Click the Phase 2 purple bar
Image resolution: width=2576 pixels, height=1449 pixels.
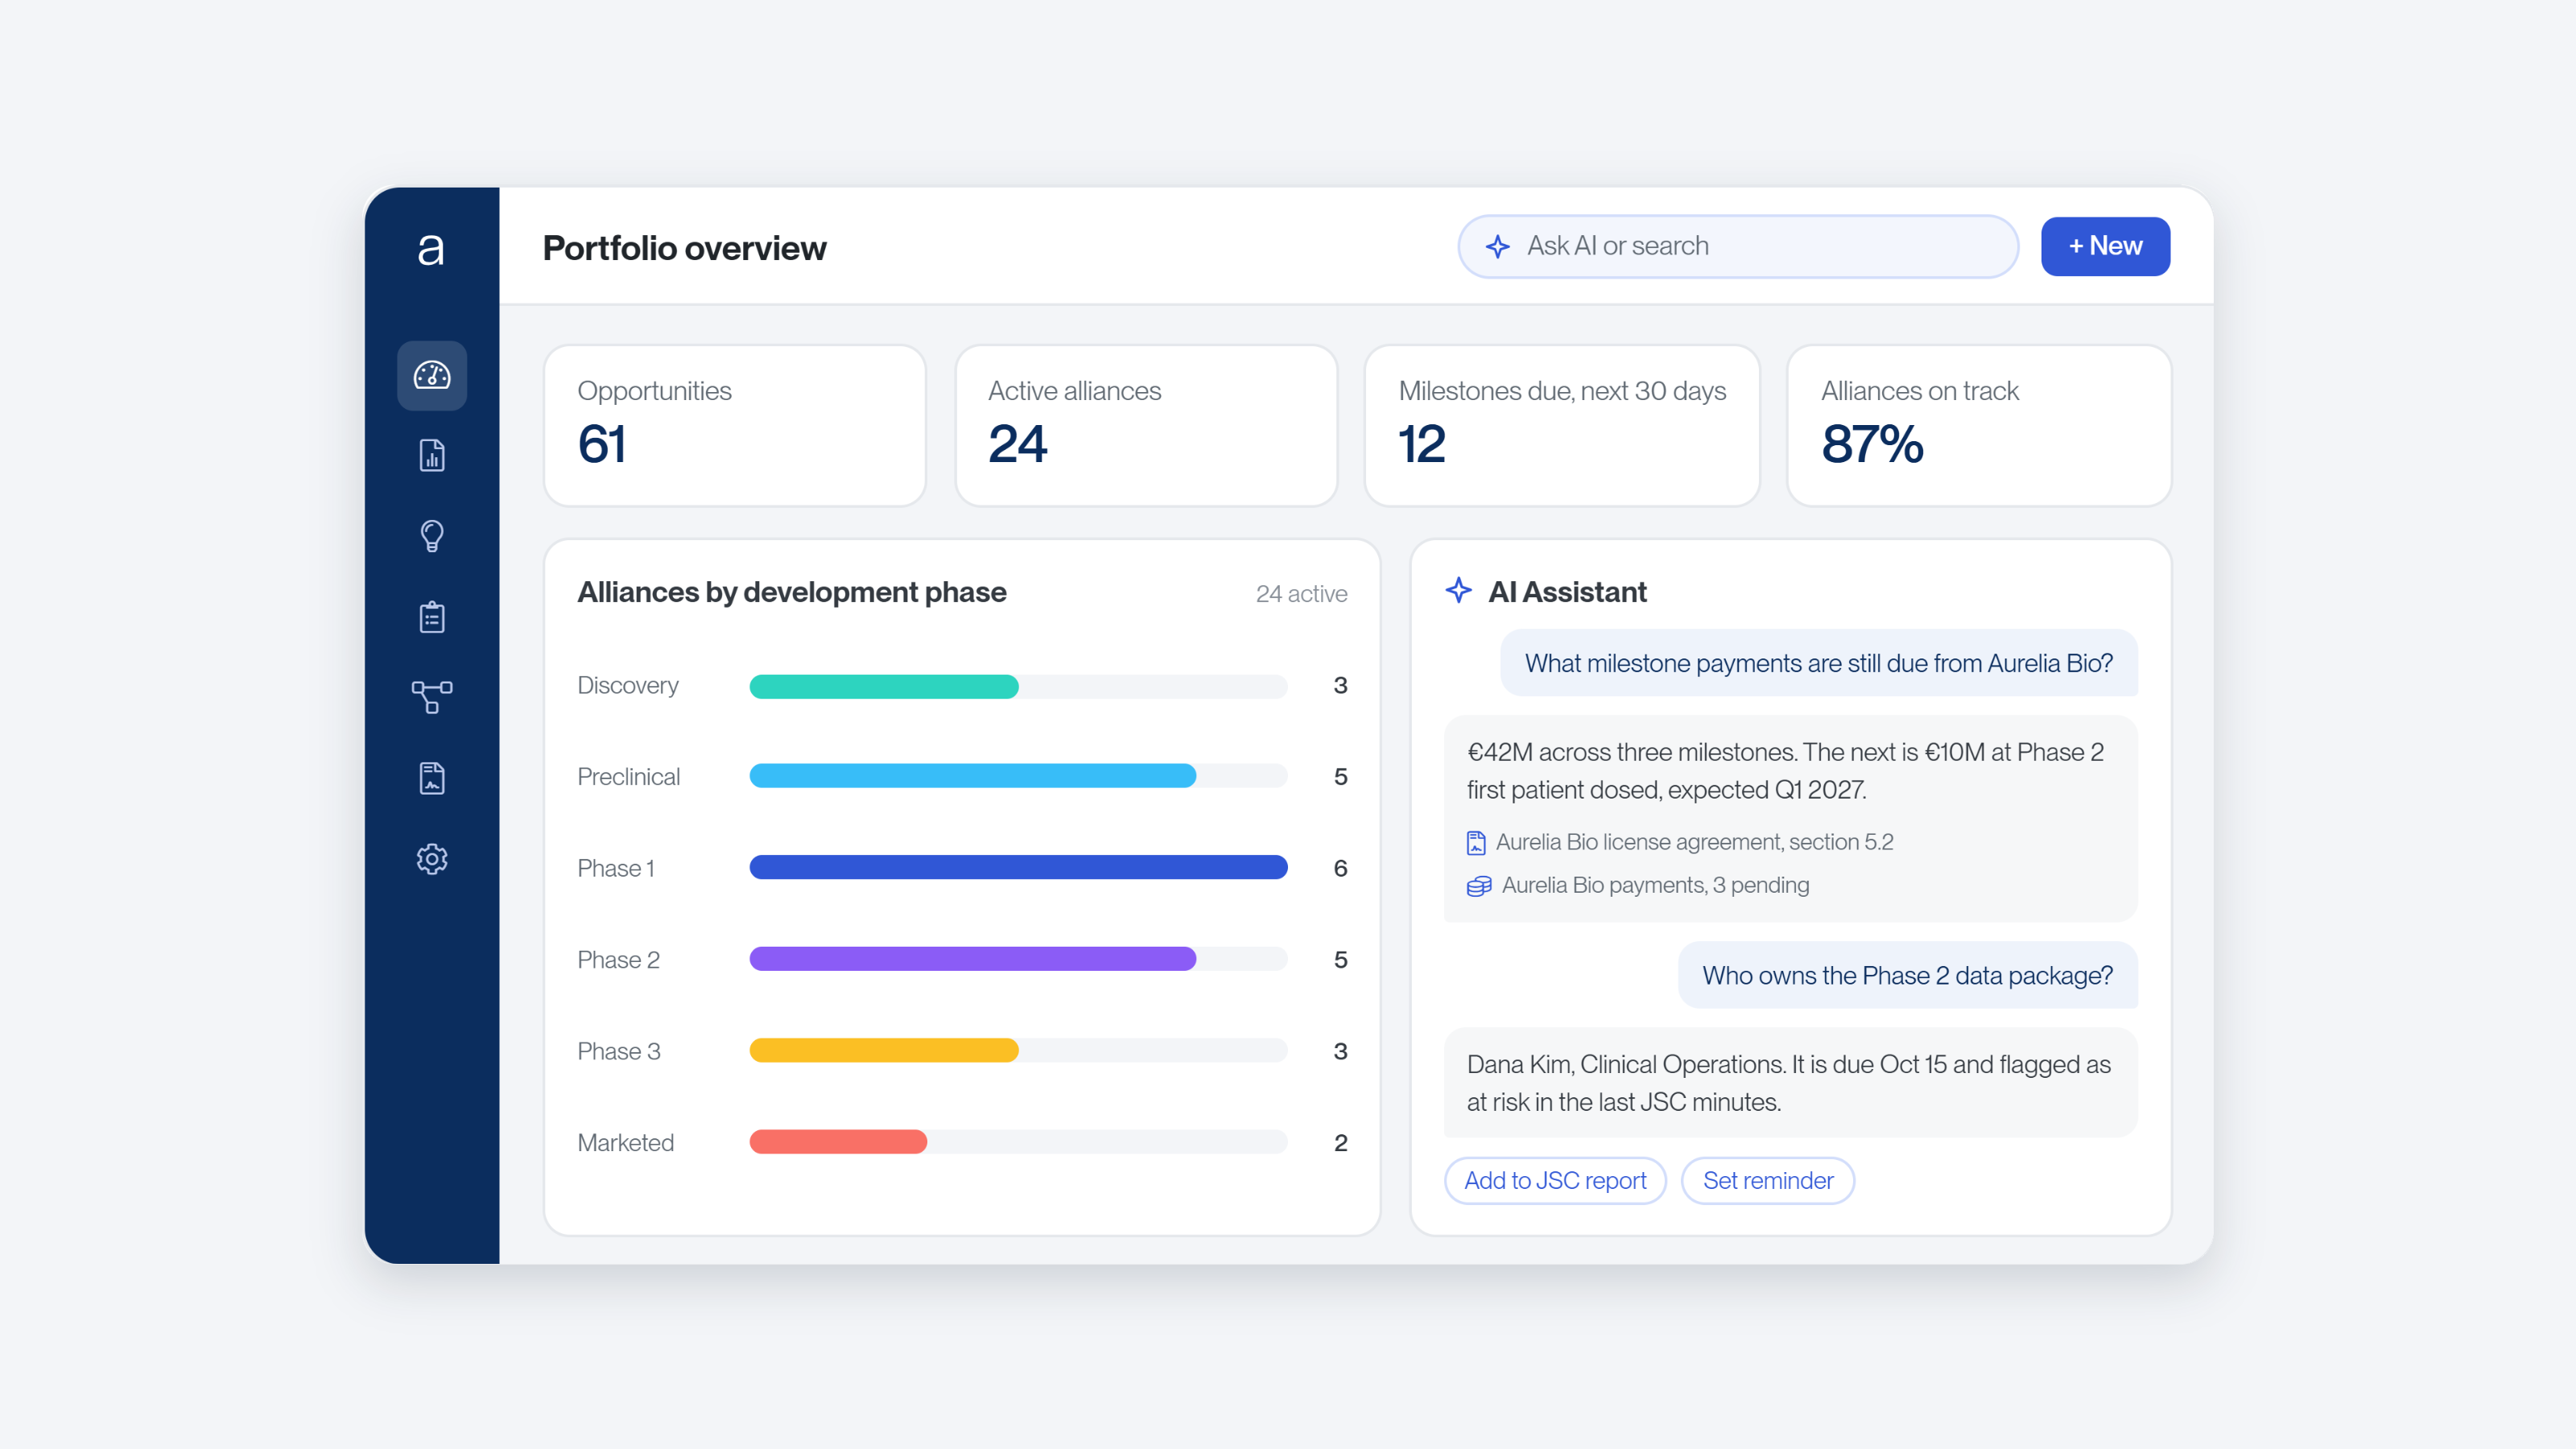tap(973, 959)
